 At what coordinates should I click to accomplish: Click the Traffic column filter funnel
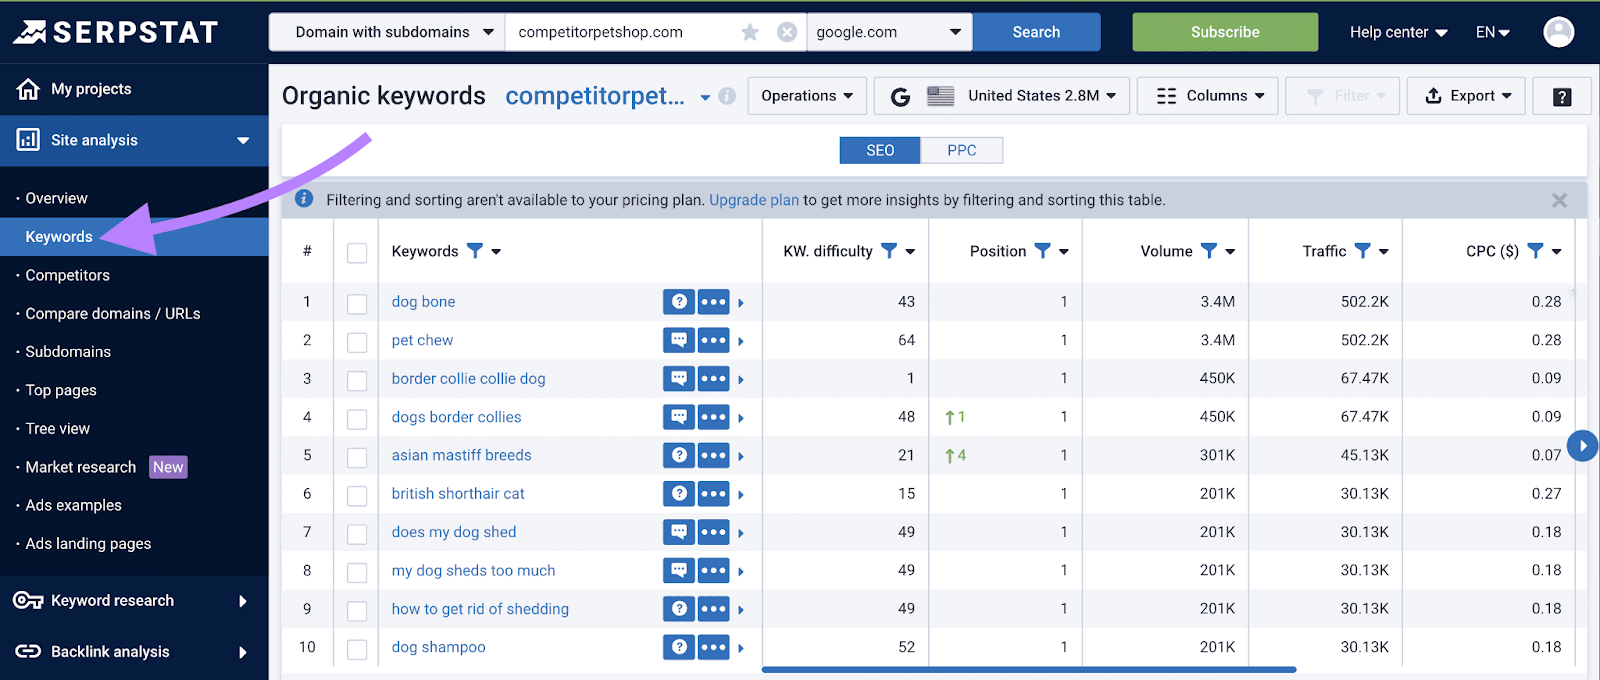point(1362,251)
